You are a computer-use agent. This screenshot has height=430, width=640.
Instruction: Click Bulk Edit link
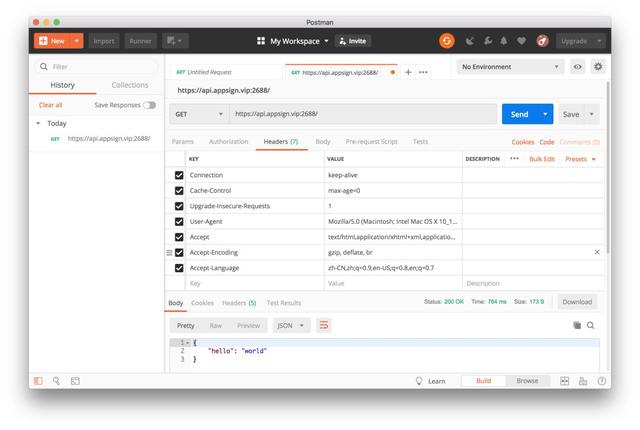coord(542,159)
